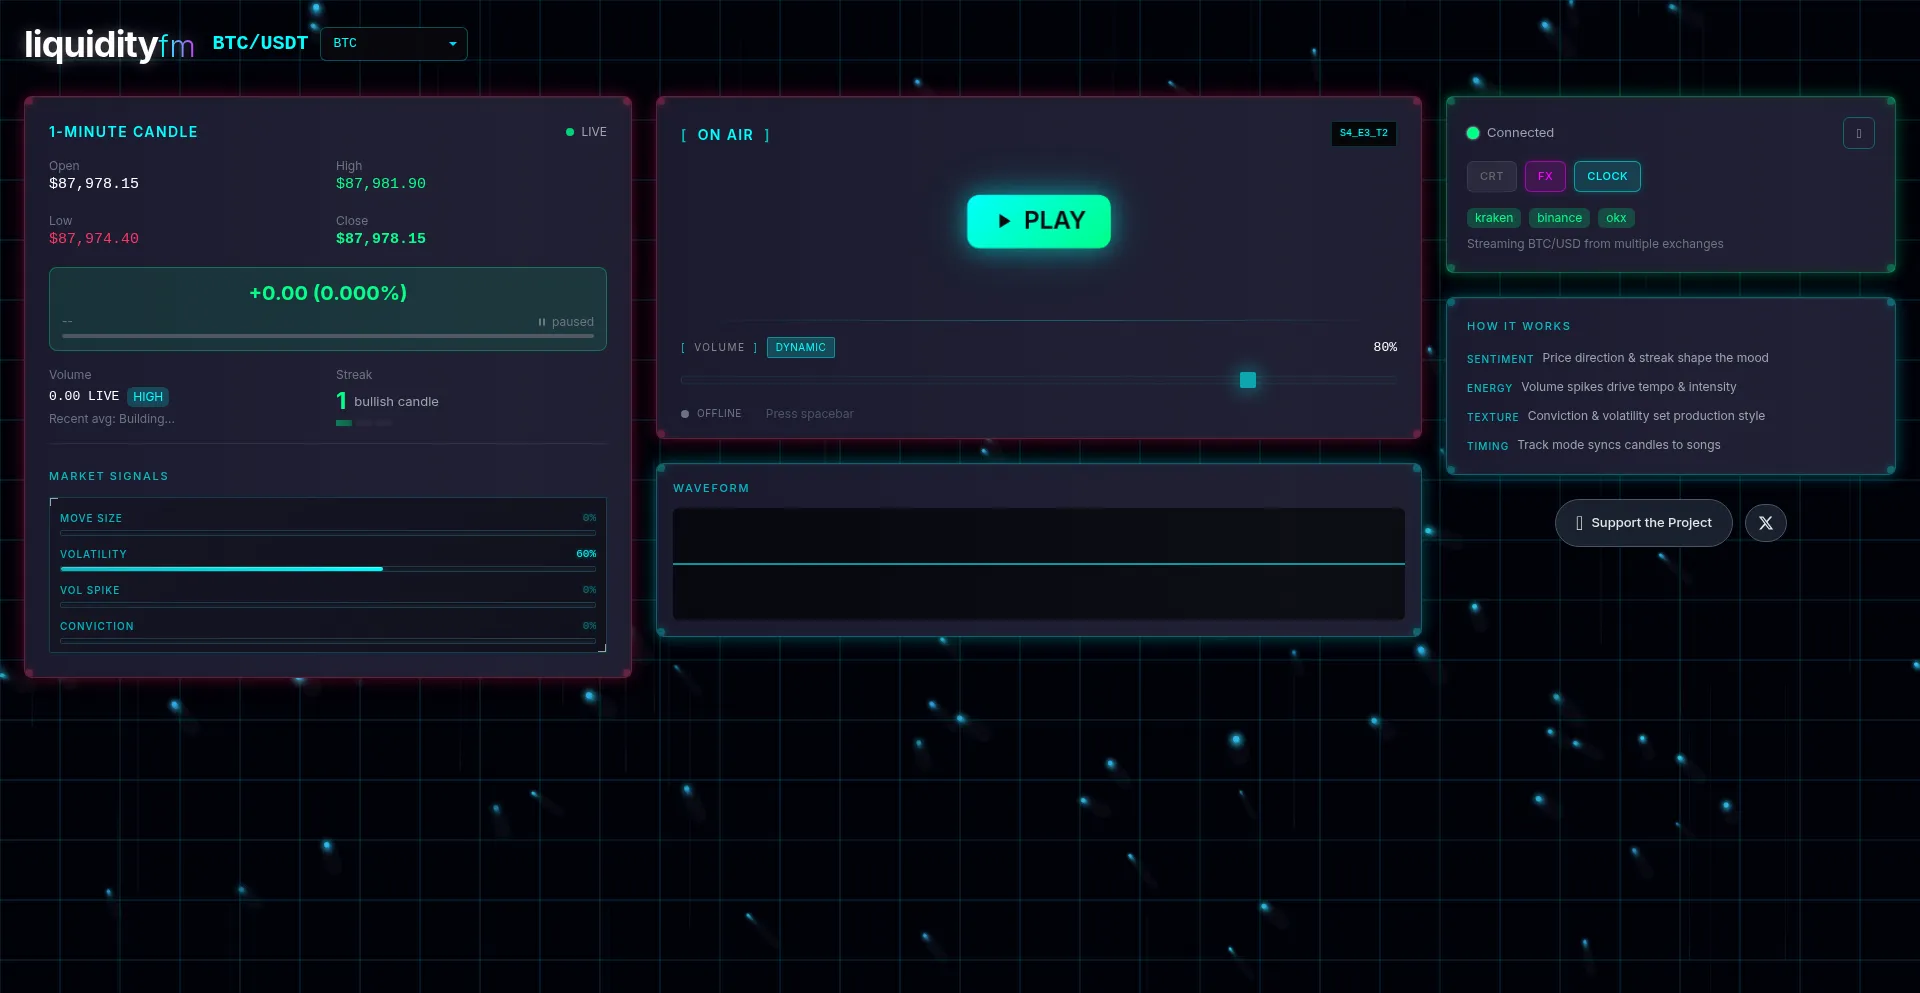Click the X (Twitter) icon button
The height and width of the screenshot is (993, 1920).
[1765, 523]
